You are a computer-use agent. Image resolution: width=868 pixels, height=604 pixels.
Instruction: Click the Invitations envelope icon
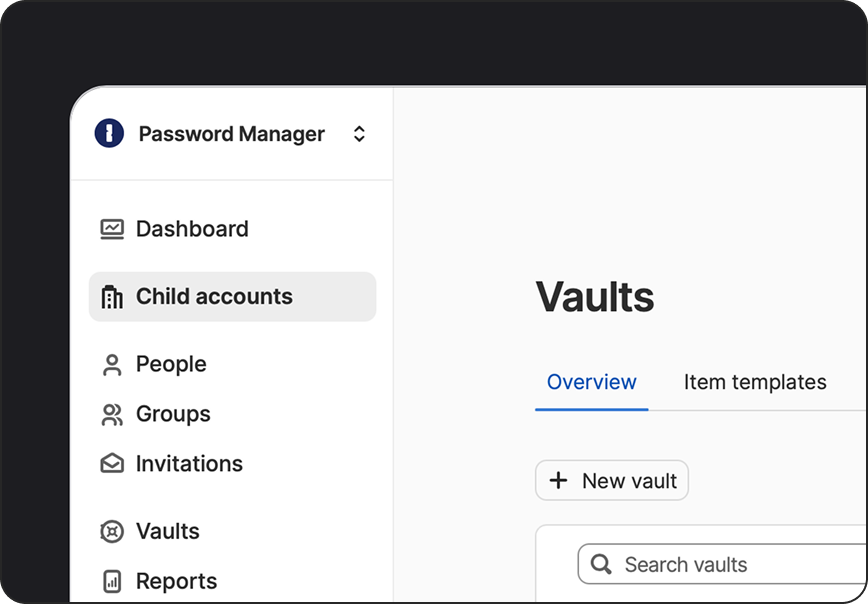pyautogui.click(x=112, y=463)
